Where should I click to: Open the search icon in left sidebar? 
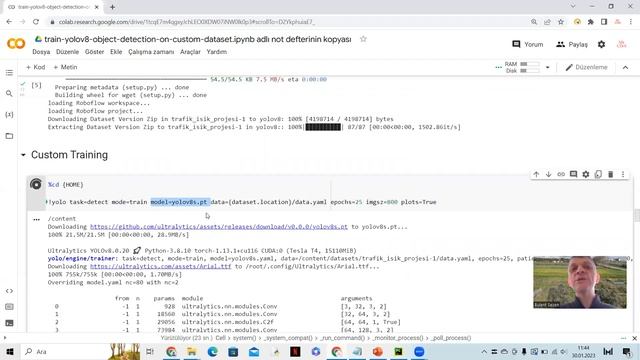(x=9, y=93)
